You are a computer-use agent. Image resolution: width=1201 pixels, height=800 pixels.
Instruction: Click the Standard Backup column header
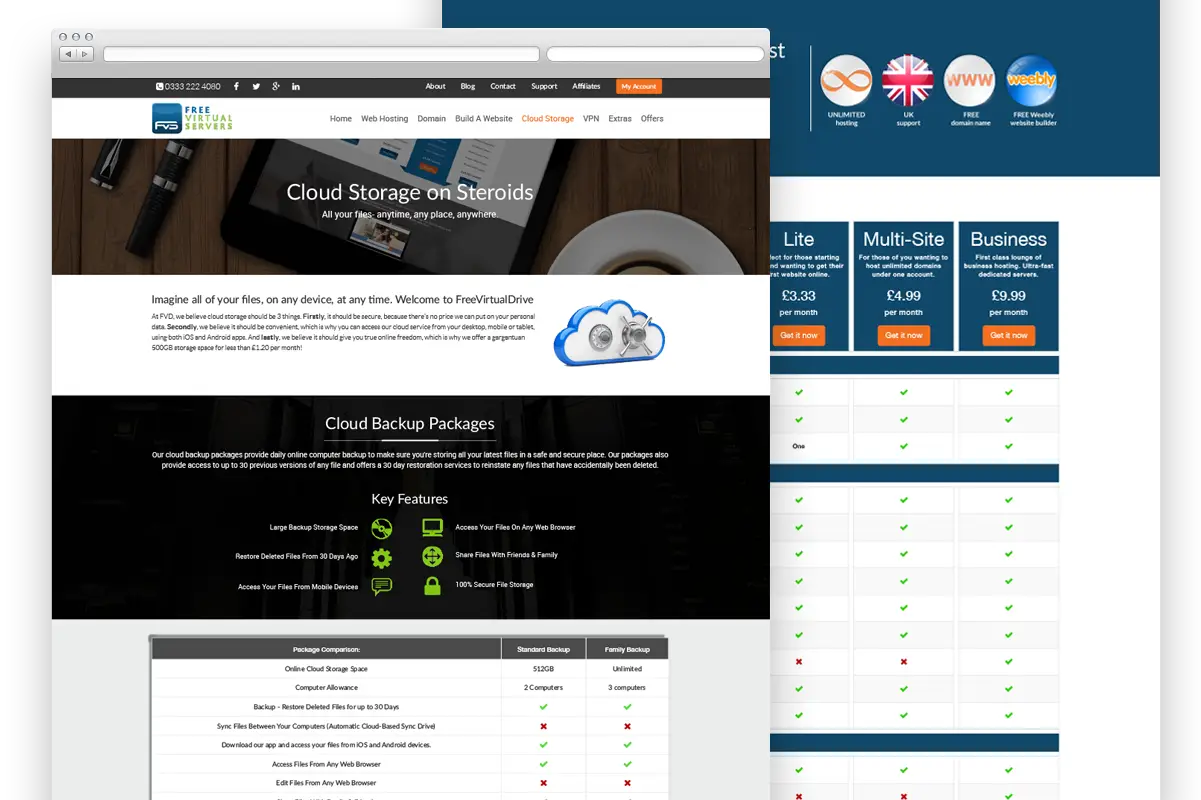coord(543,649)
